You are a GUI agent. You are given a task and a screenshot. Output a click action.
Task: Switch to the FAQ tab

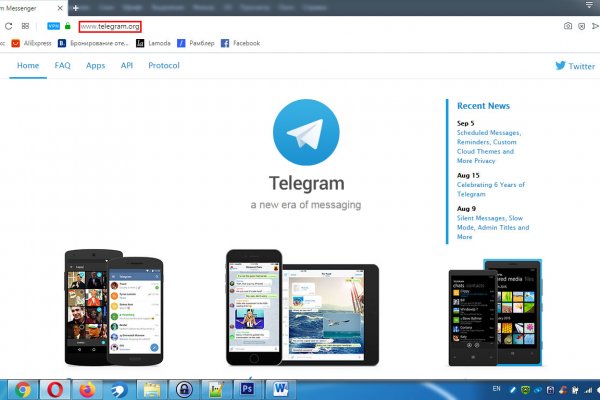tap(62, 66)
